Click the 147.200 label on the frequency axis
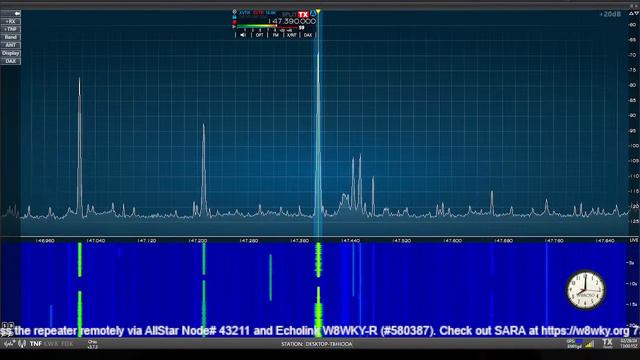 click(198, 241)
